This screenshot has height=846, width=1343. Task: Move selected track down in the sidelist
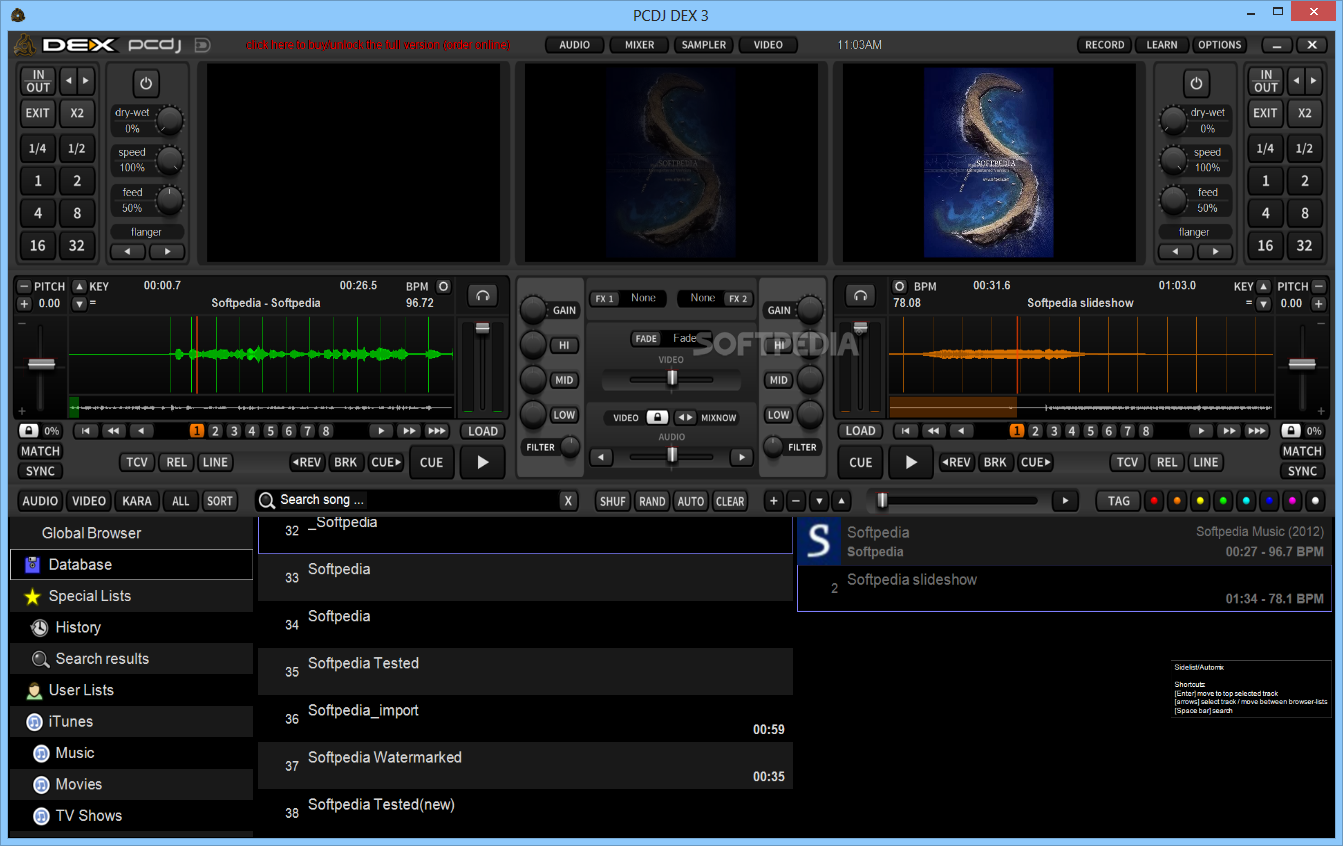click(x=819, y=501)
